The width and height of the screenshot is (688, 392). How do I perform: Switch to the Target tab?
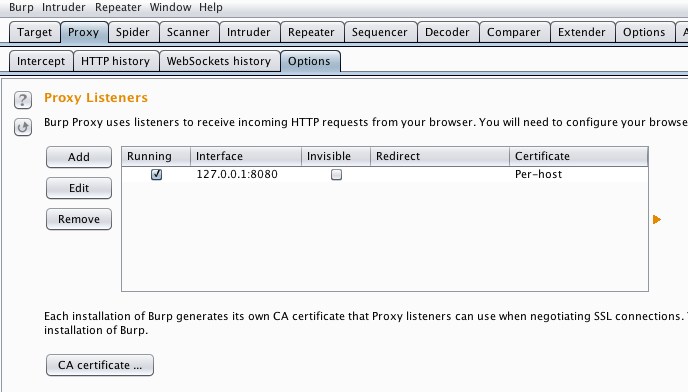[x=35, y=32]
